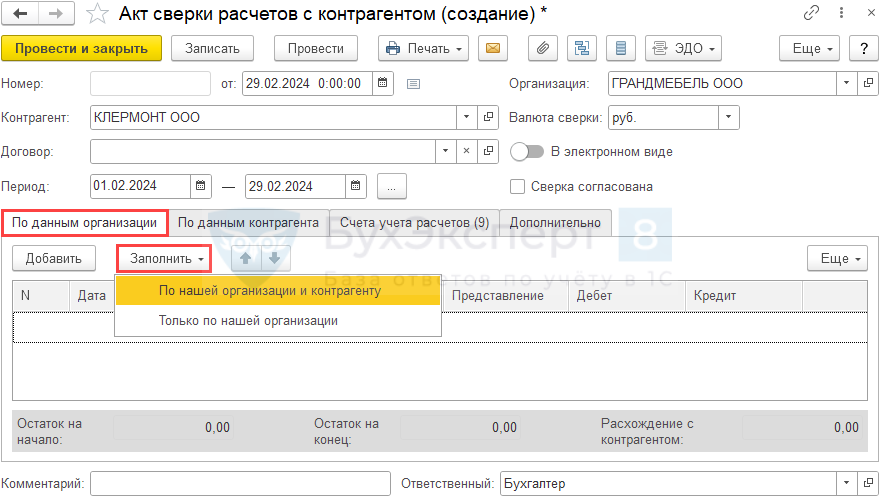Check the 'Сверка согласована' checkbox
This screenshot has height=499, width=881.
point(518,186)
